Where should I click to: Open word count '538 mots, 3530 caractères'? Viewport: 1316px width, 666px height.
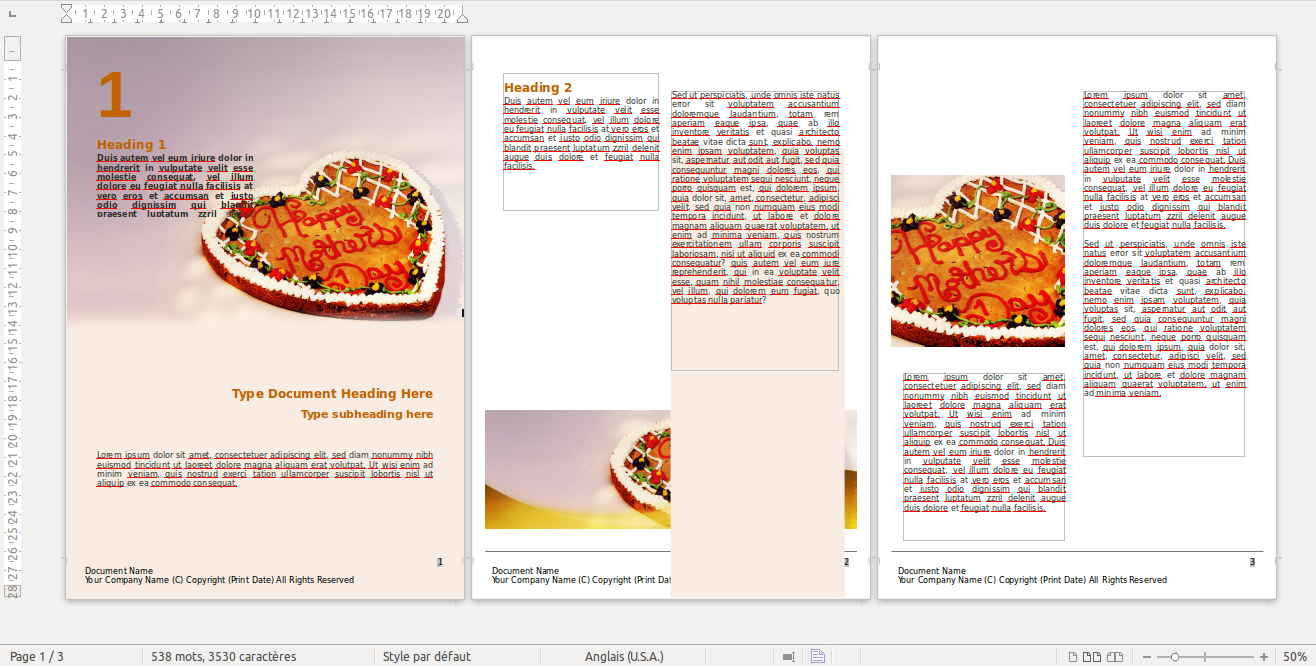click(223, 657)
